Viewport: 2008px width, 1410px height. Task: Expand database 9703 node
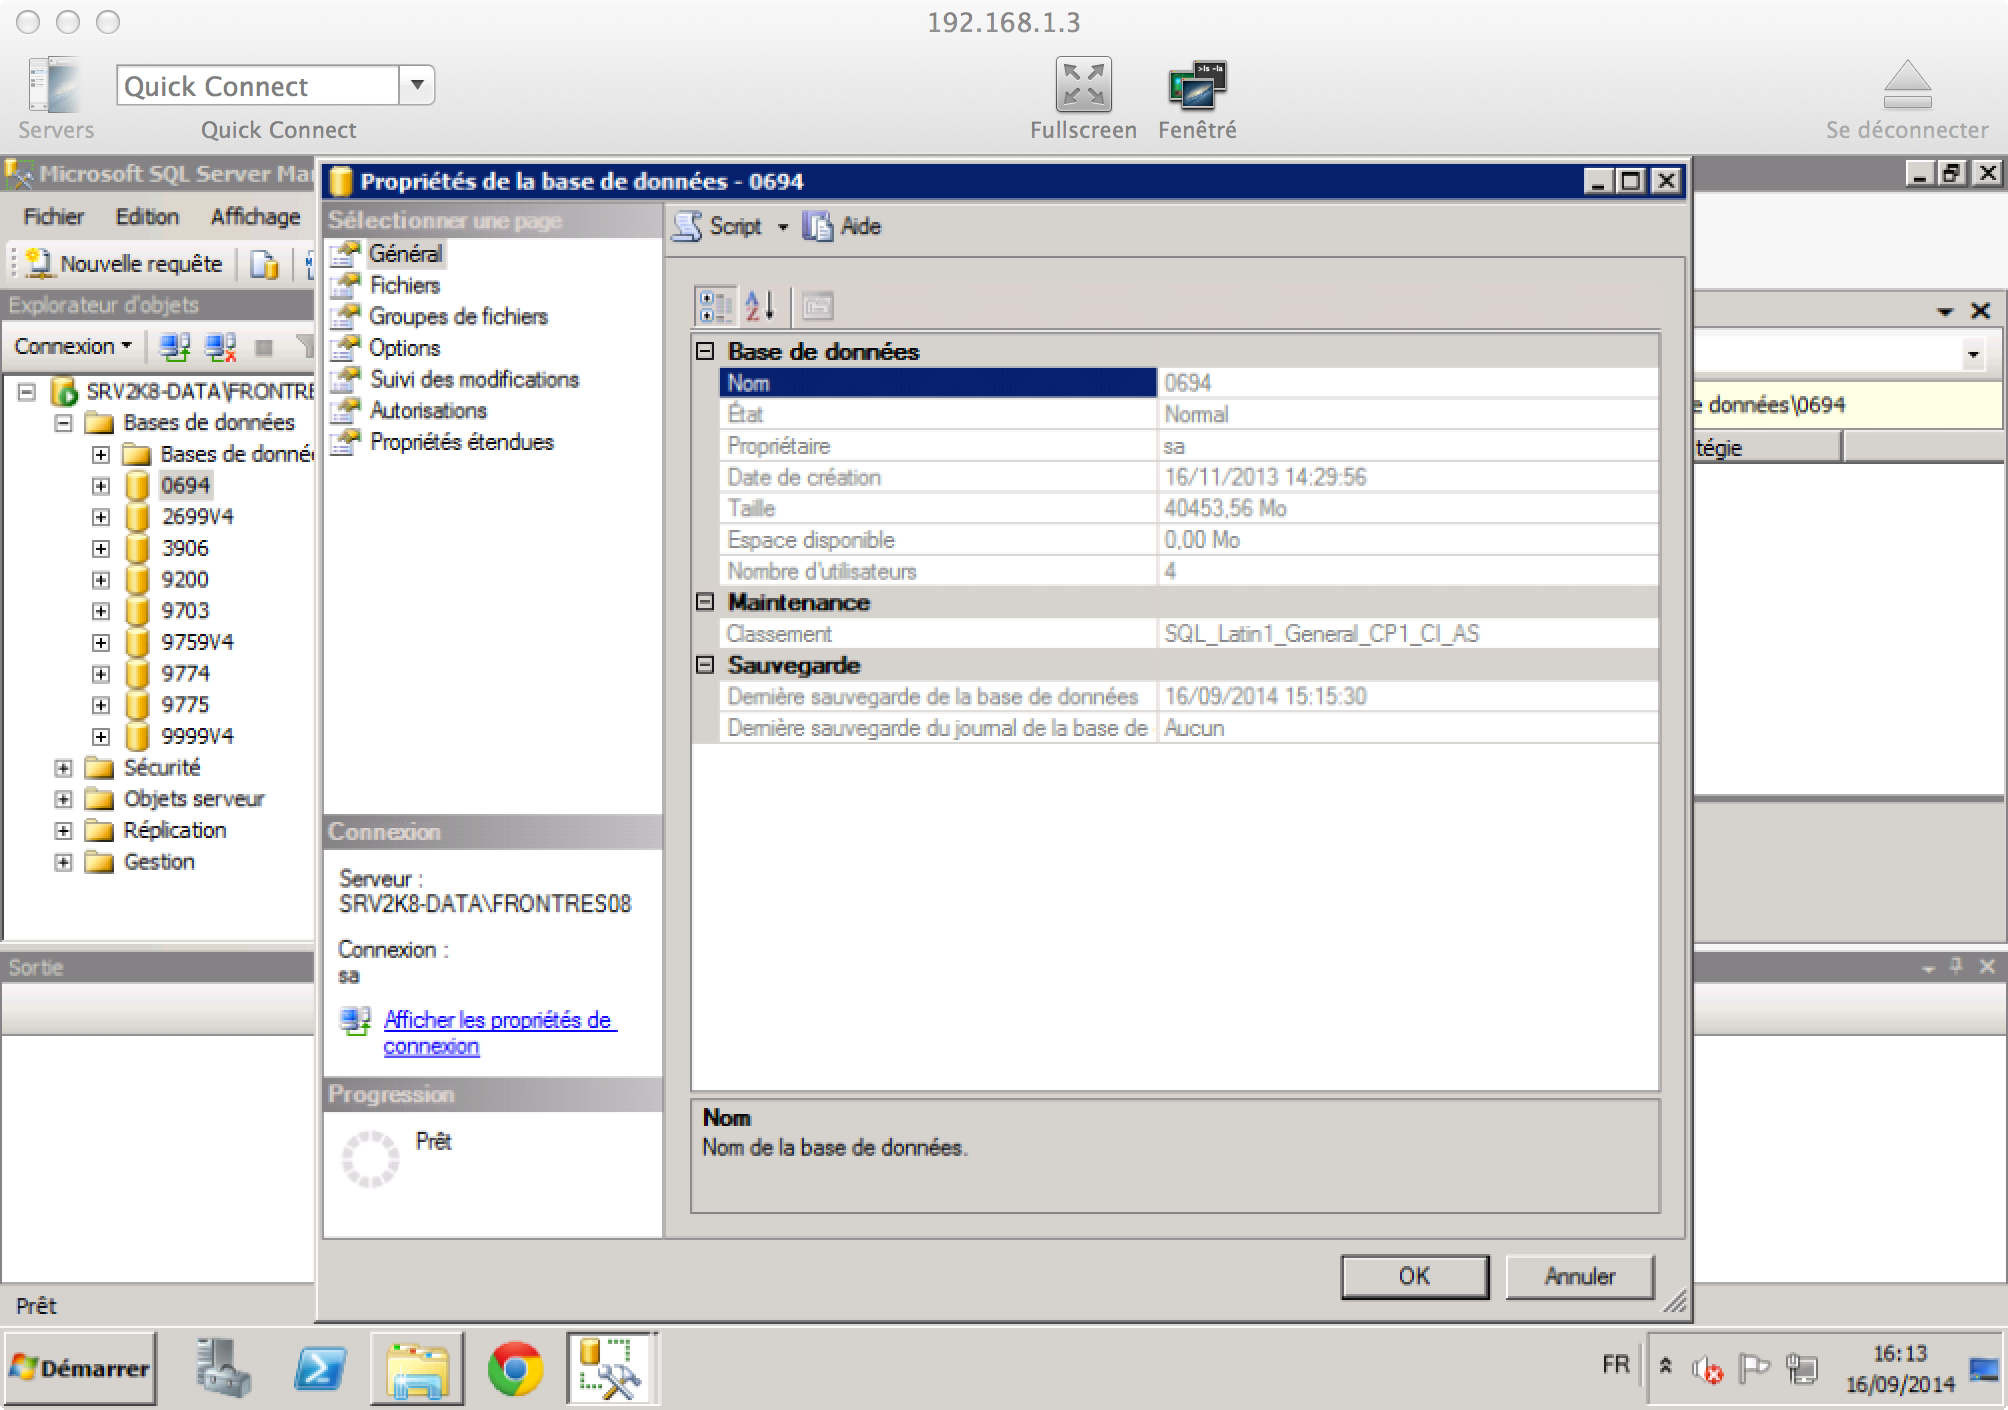(x=101, y=611)
